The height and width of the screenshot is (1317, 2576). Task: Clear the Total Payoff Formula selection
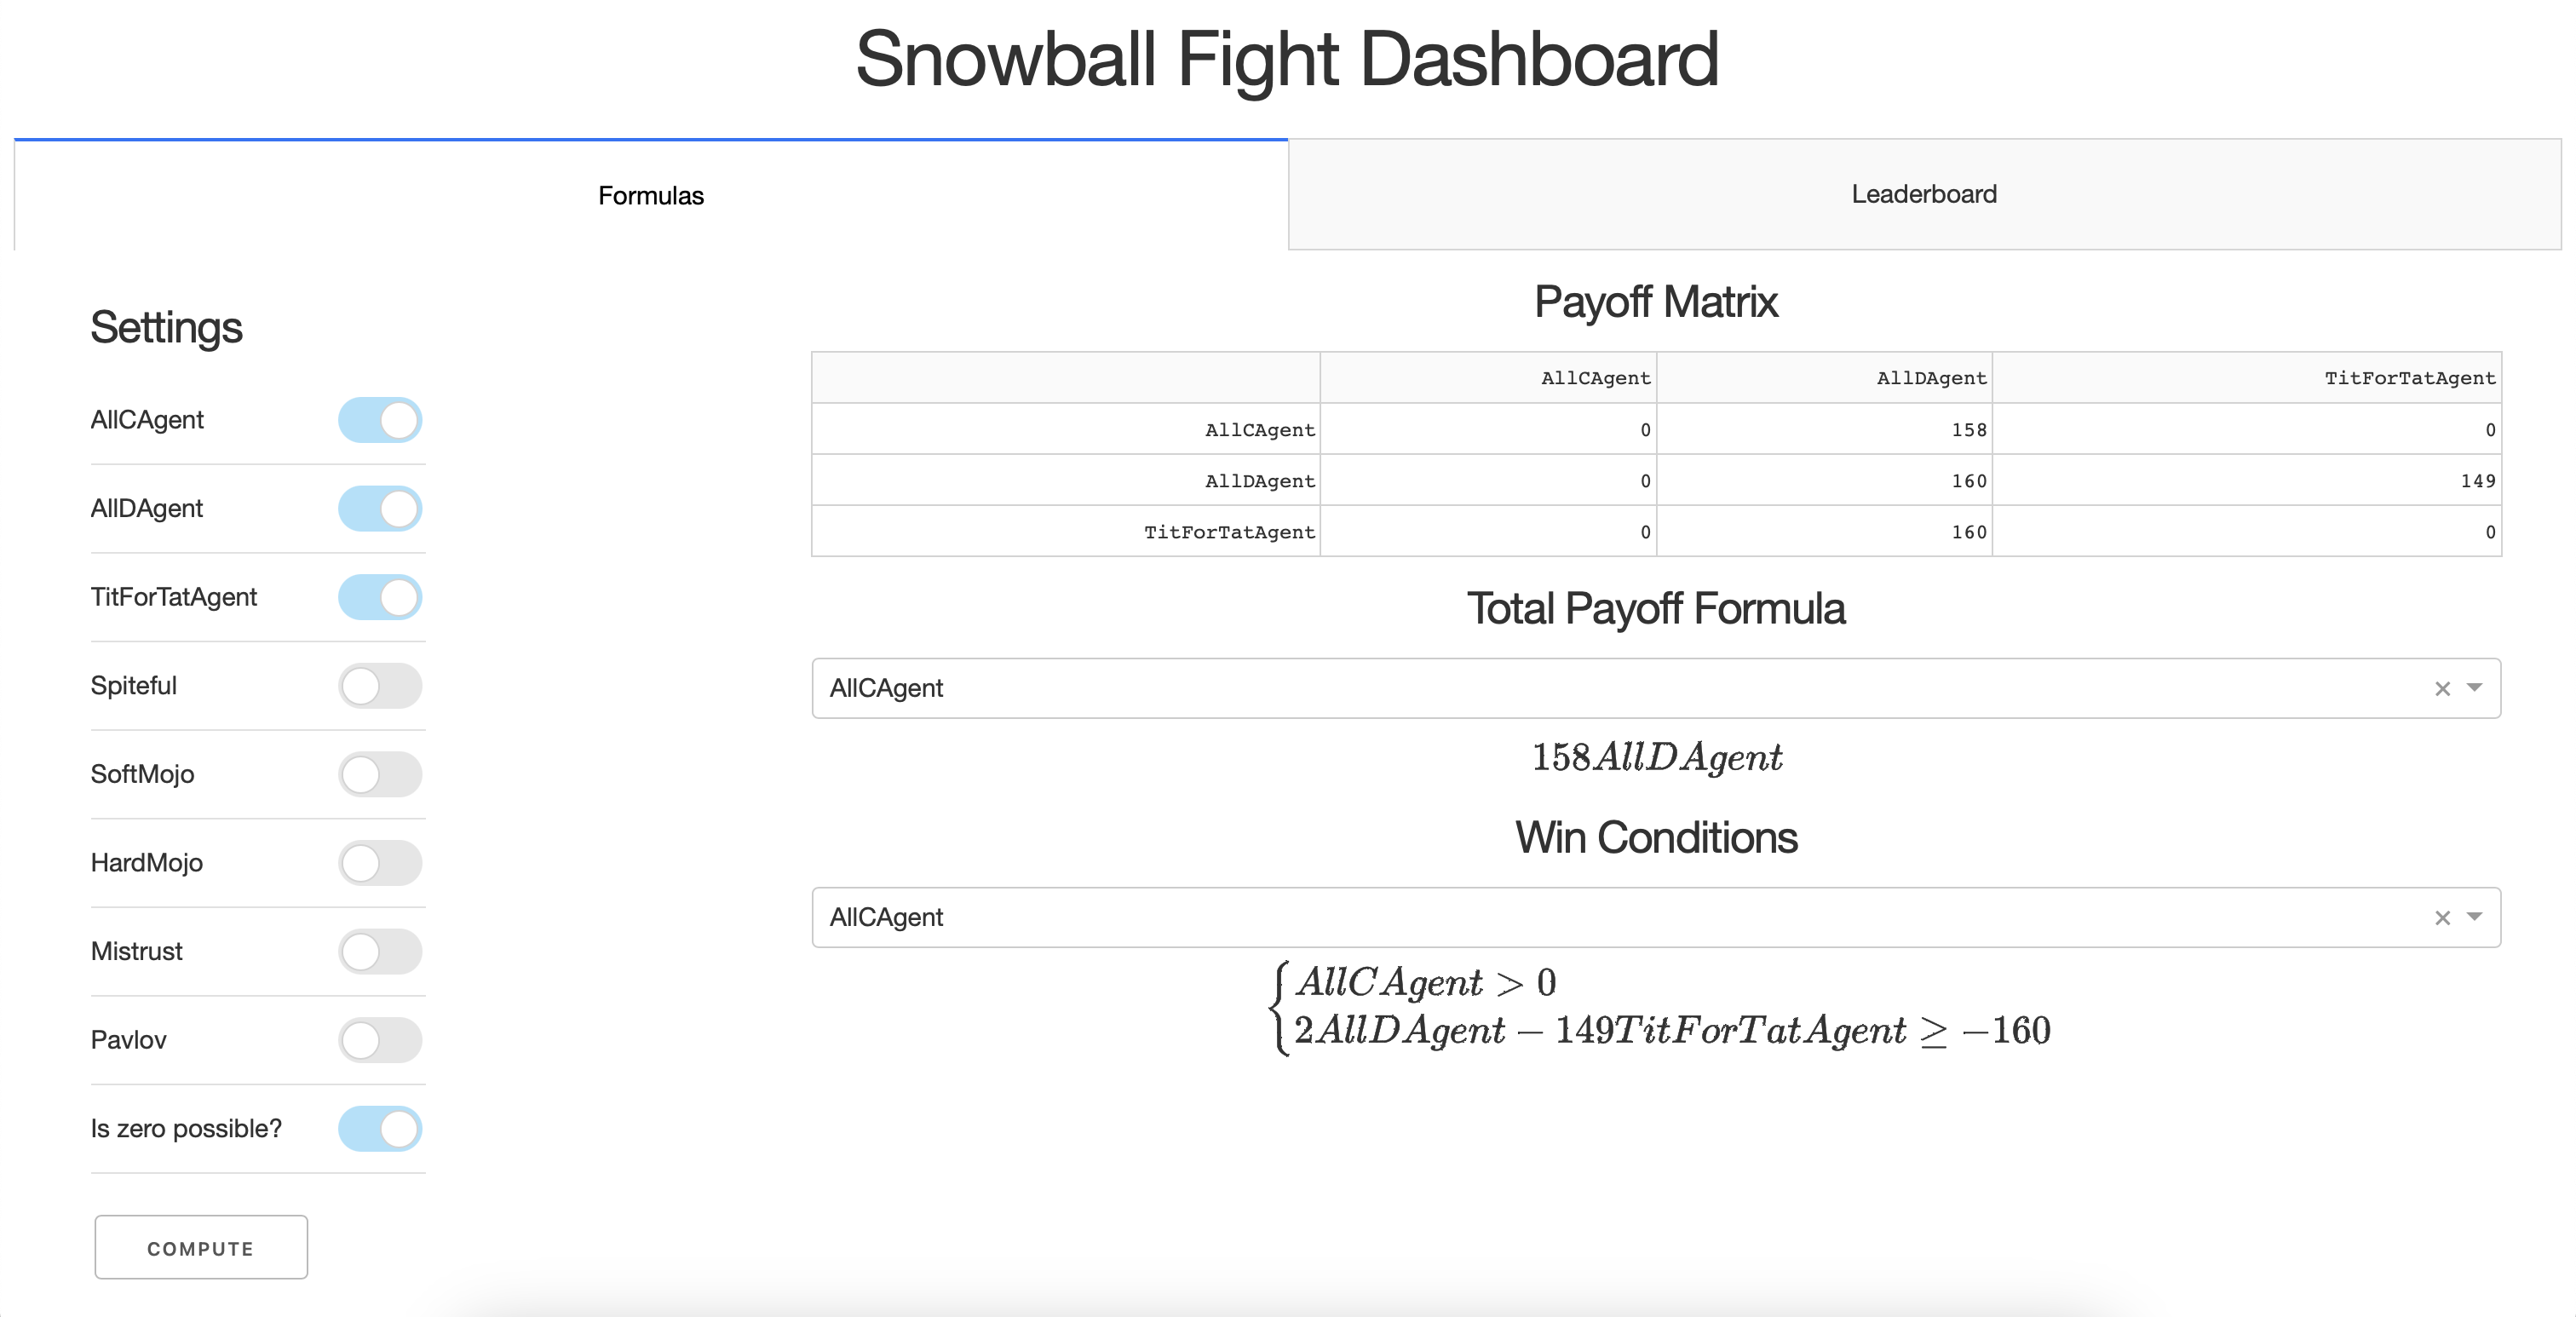point(2442,688)
